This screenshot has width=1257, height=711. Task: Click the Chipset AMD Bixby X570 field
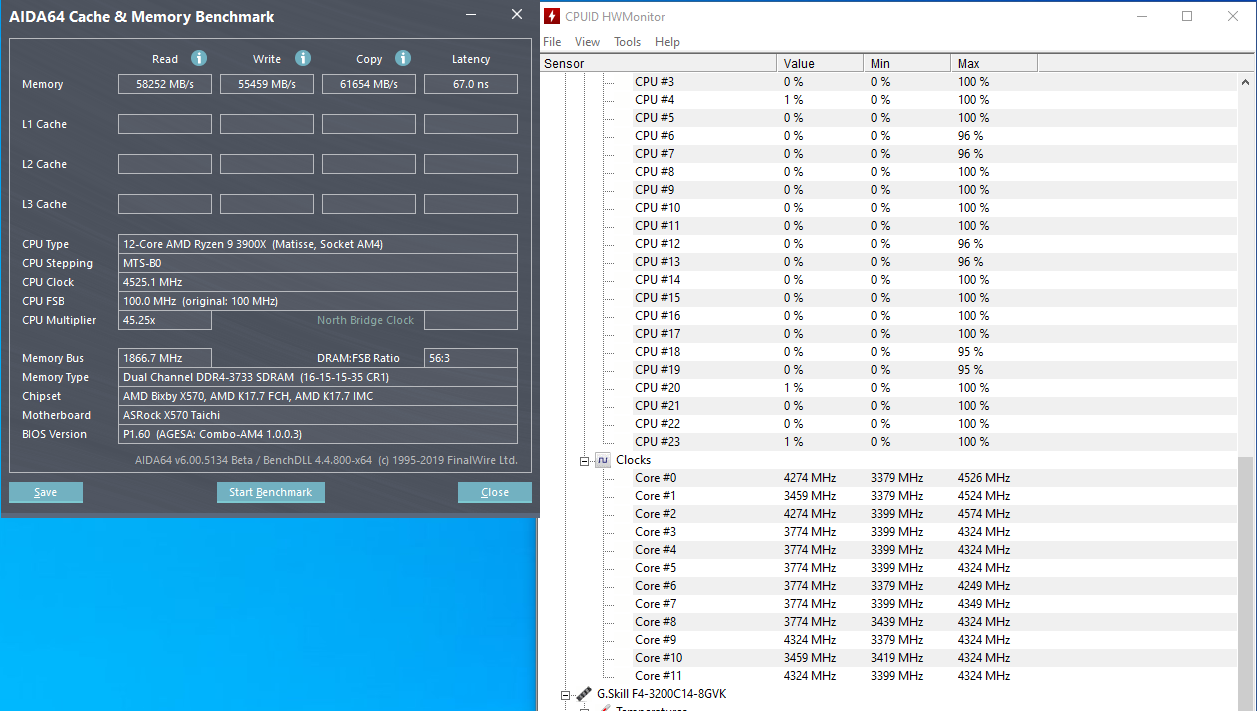coord(318,396)
